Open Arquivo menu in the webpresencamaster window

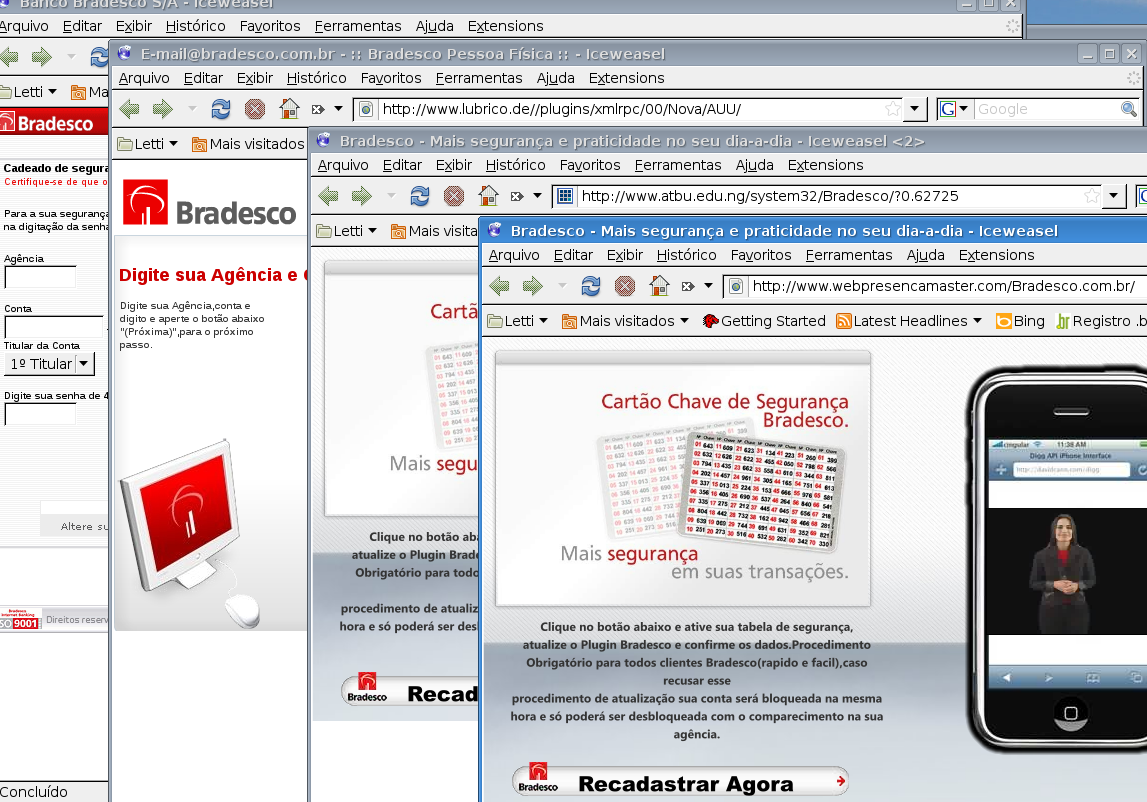pos(514,255)
